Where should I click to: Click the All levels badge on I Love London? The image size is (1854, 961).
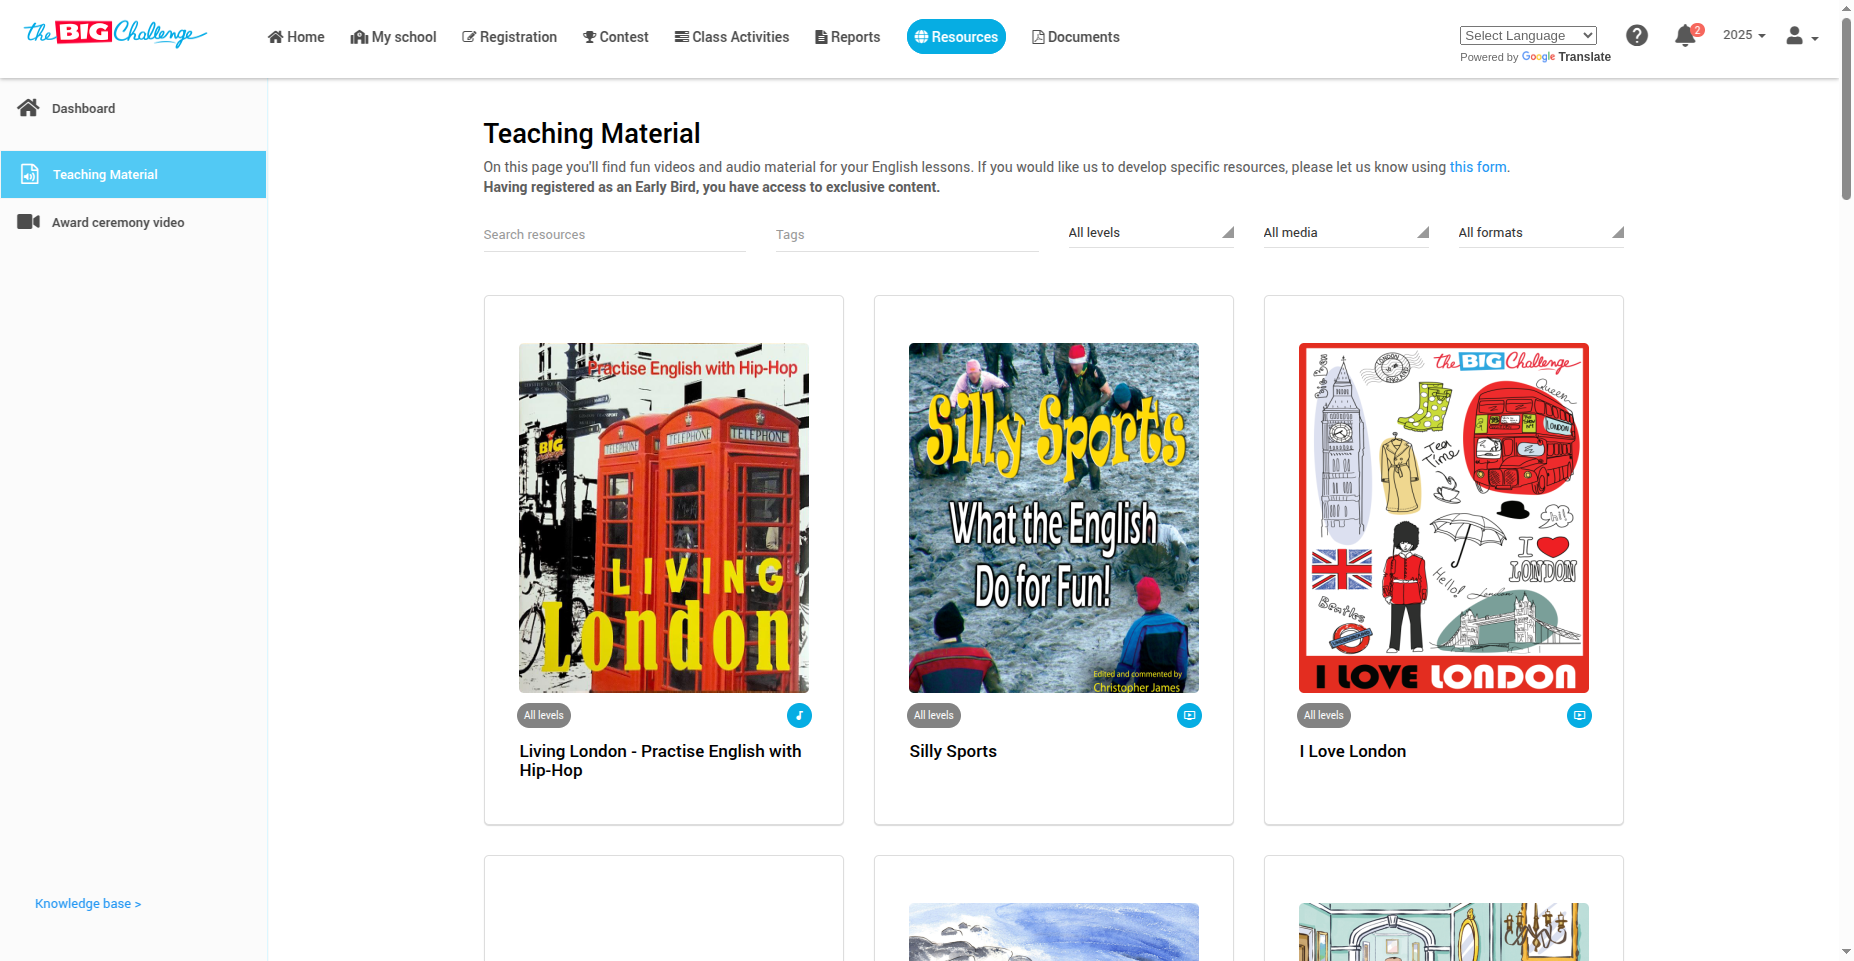coord(1324,715)
